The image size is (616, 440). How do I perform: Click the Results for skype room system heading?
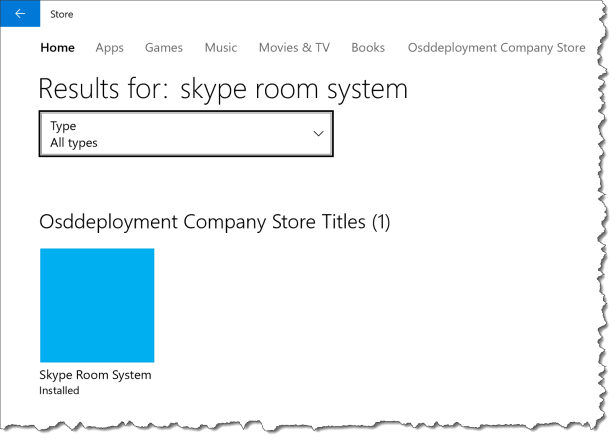pos(223,89)
